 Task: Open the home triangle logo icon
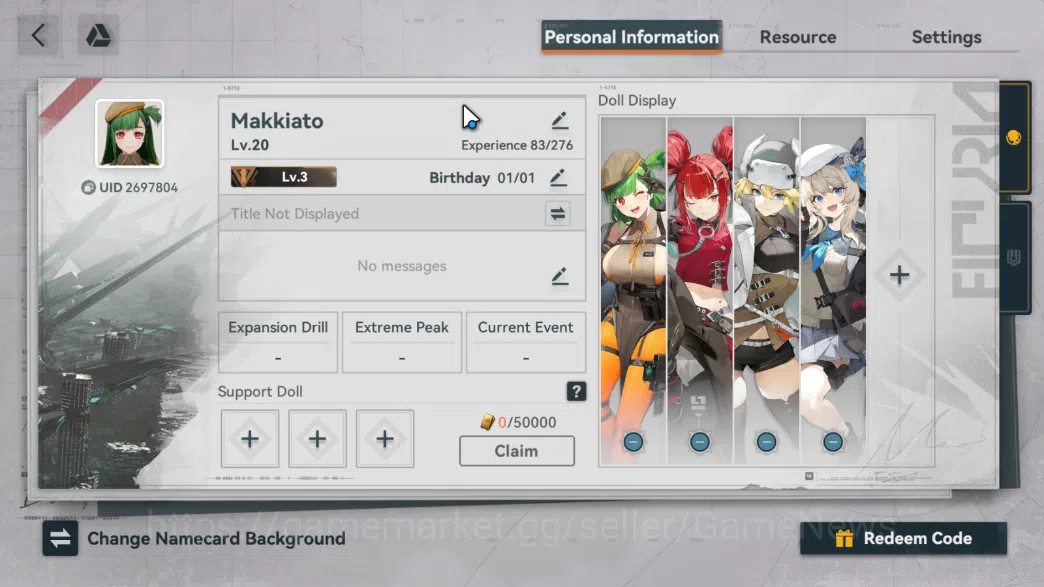pos(98,35)
